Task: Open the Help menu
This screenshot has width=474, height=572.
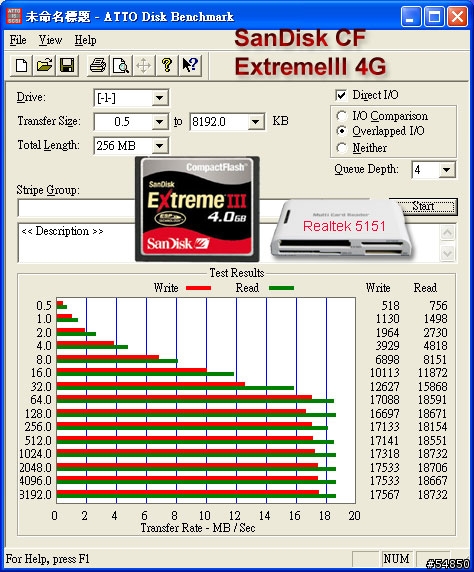Action: point(85,40)
